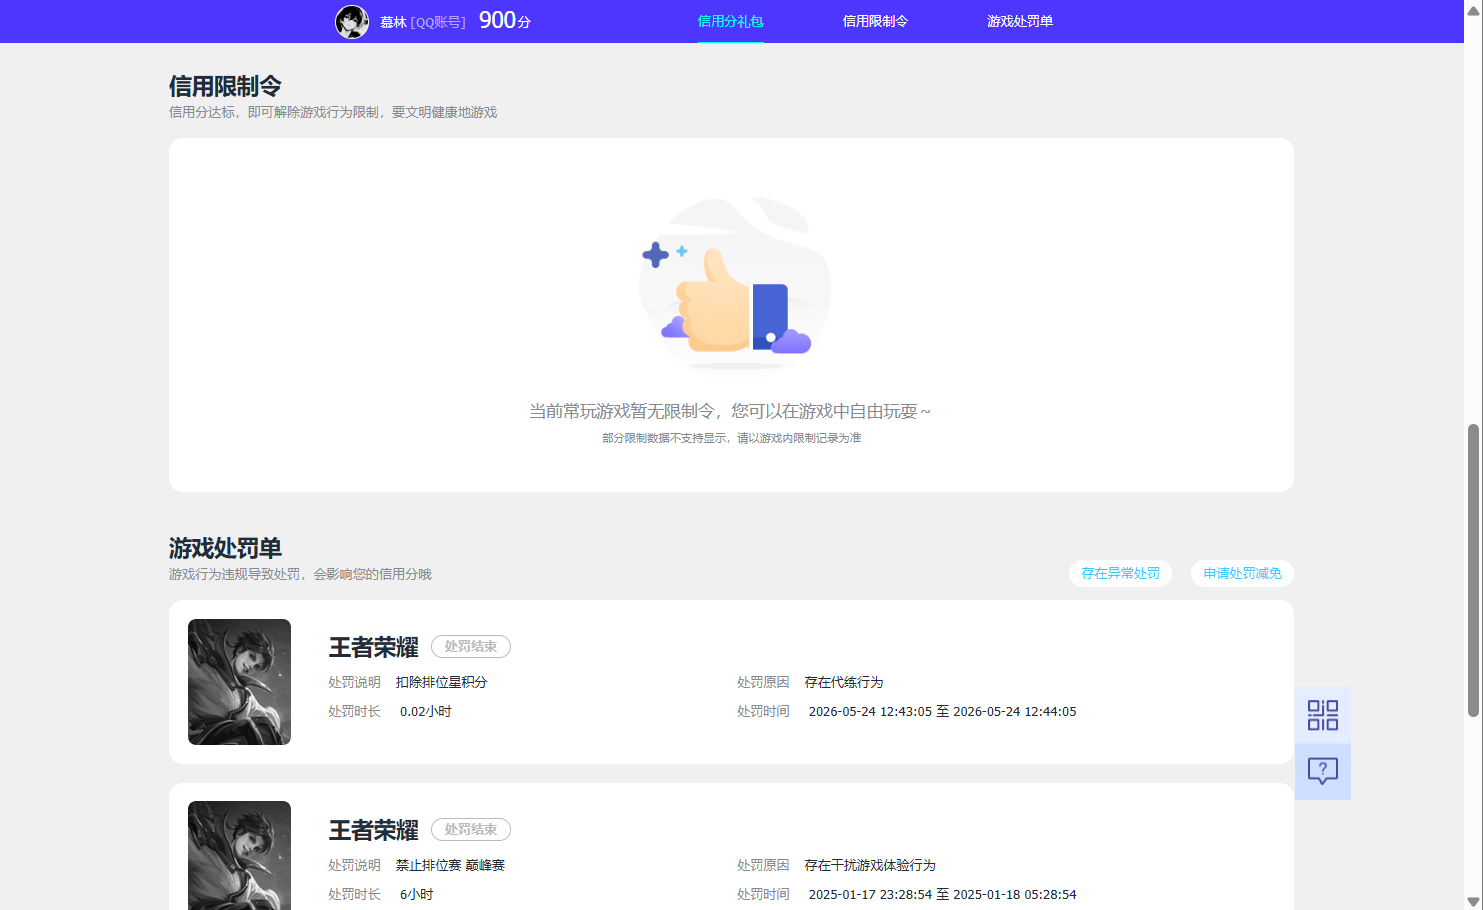Click 处罚结束 badge on 扣除排位星积分 record
Image resolution: width=1483 pixels, height=910 pixels.
[x=471, y=646]
